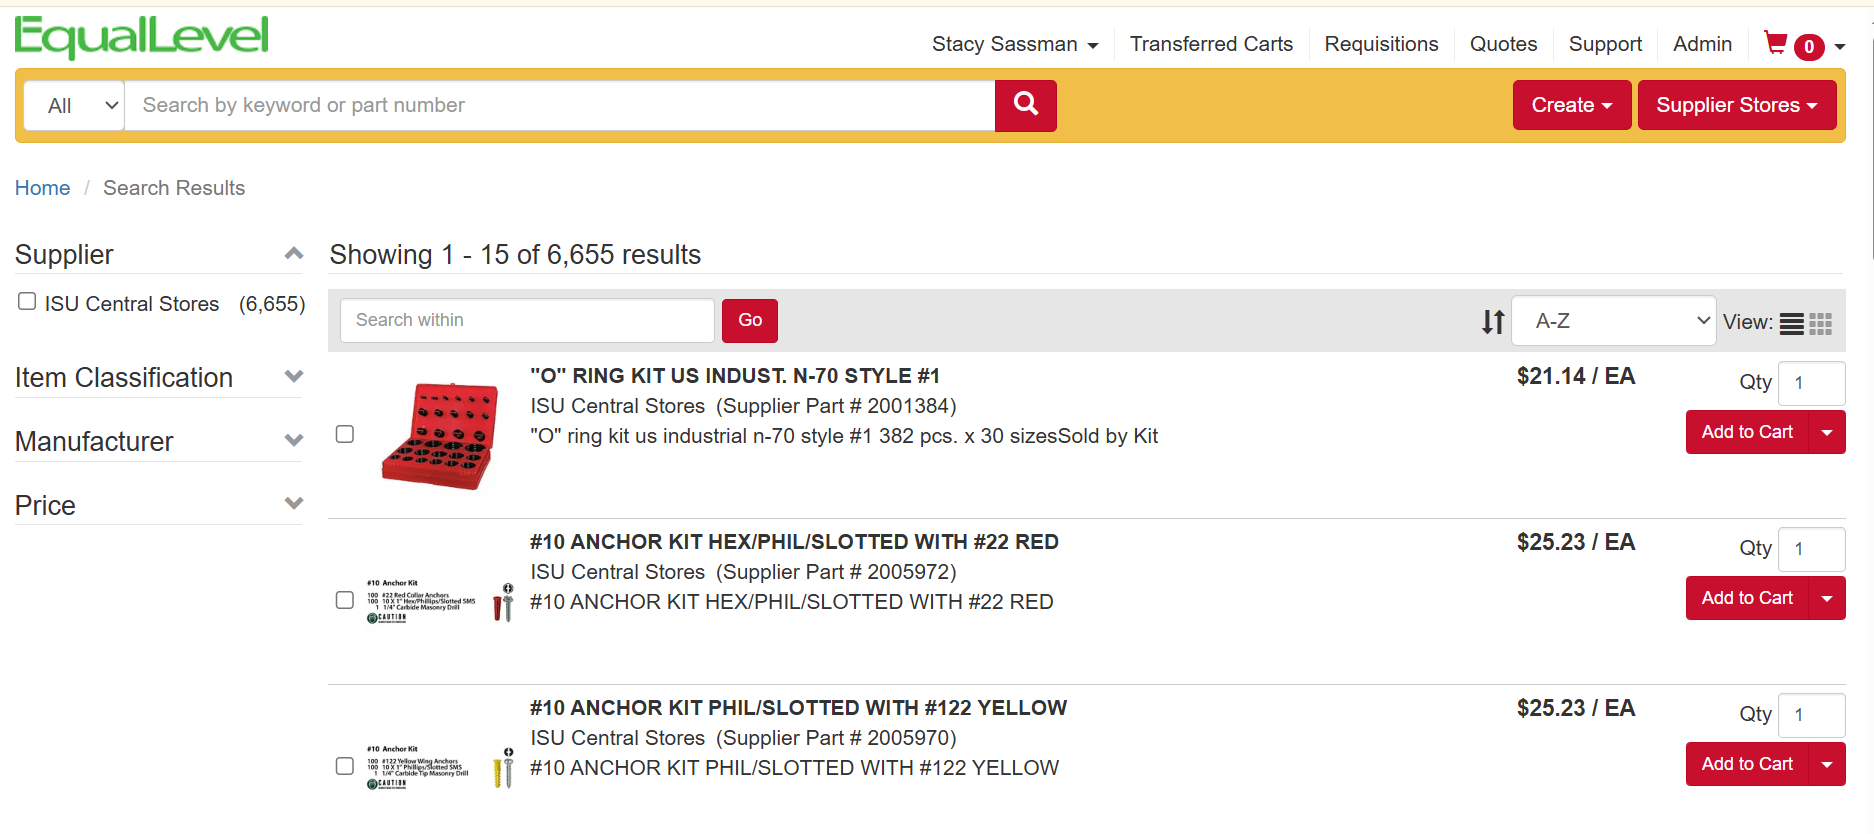Add O Ring Kit to cart

click(x=1747, y=432)
